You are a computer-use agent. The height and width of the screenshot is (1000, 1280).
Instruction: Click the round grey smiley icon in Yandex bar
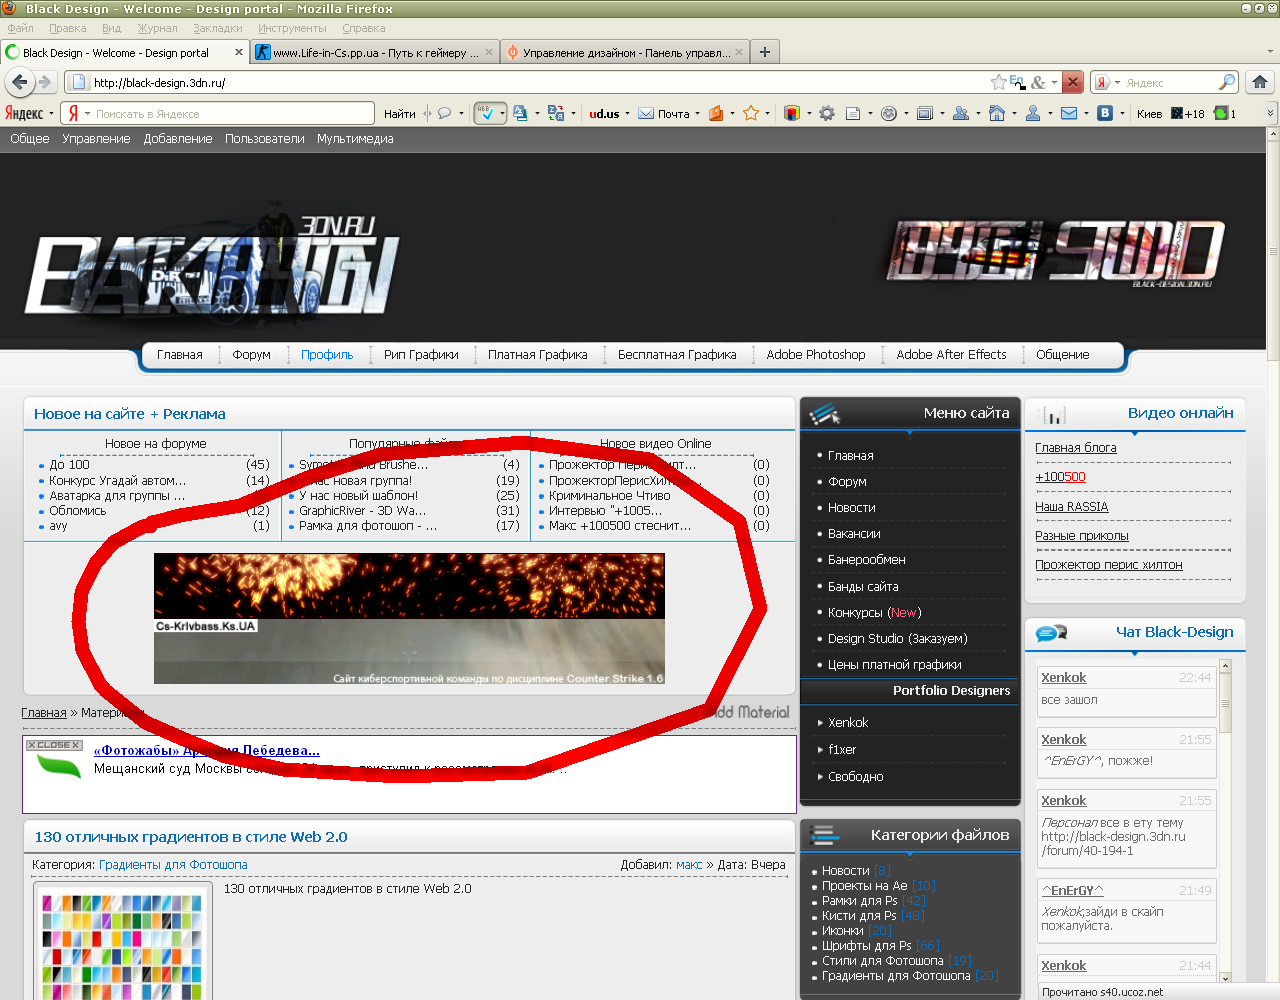pyautogui.click(x=888, y=113)
